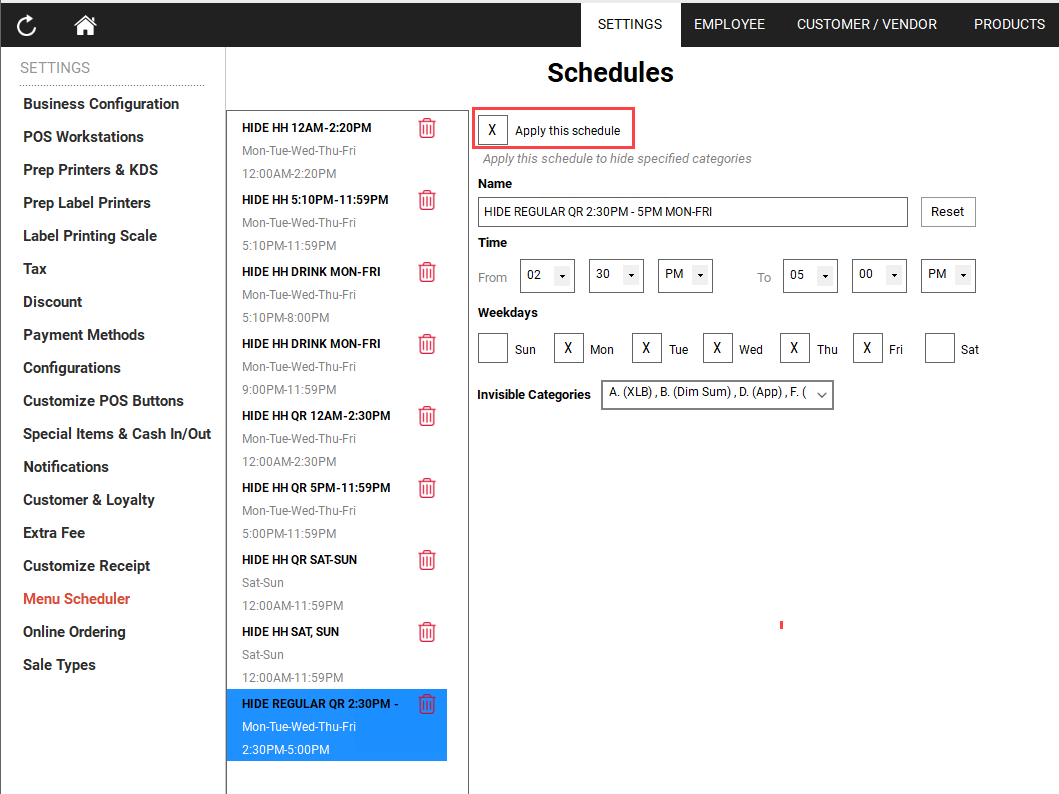Open the PRODUCTS tab
This screenshot has width=1059, height=794.
coord(1009,24)
